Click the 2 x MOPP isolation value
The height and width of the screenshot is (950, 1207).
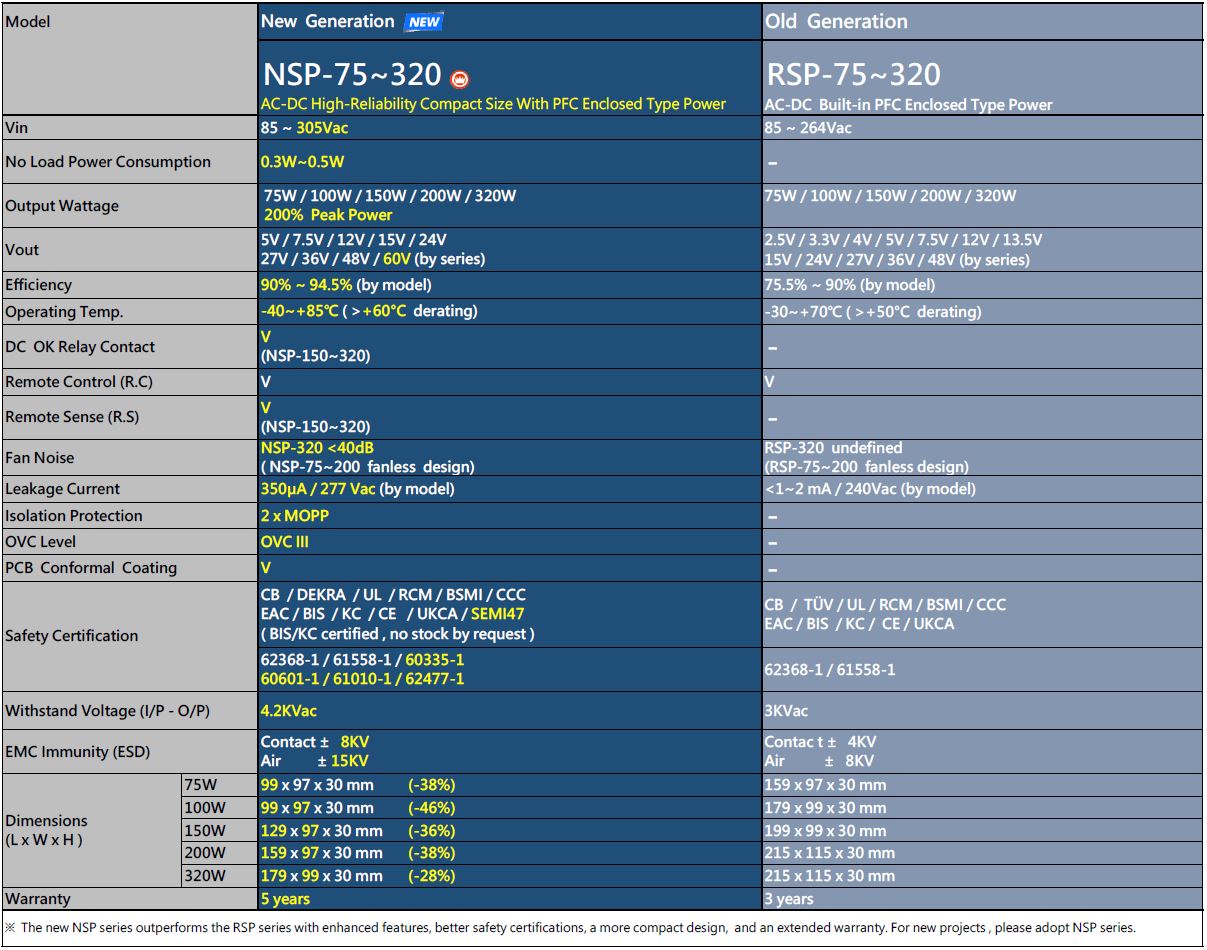point(294,516)
